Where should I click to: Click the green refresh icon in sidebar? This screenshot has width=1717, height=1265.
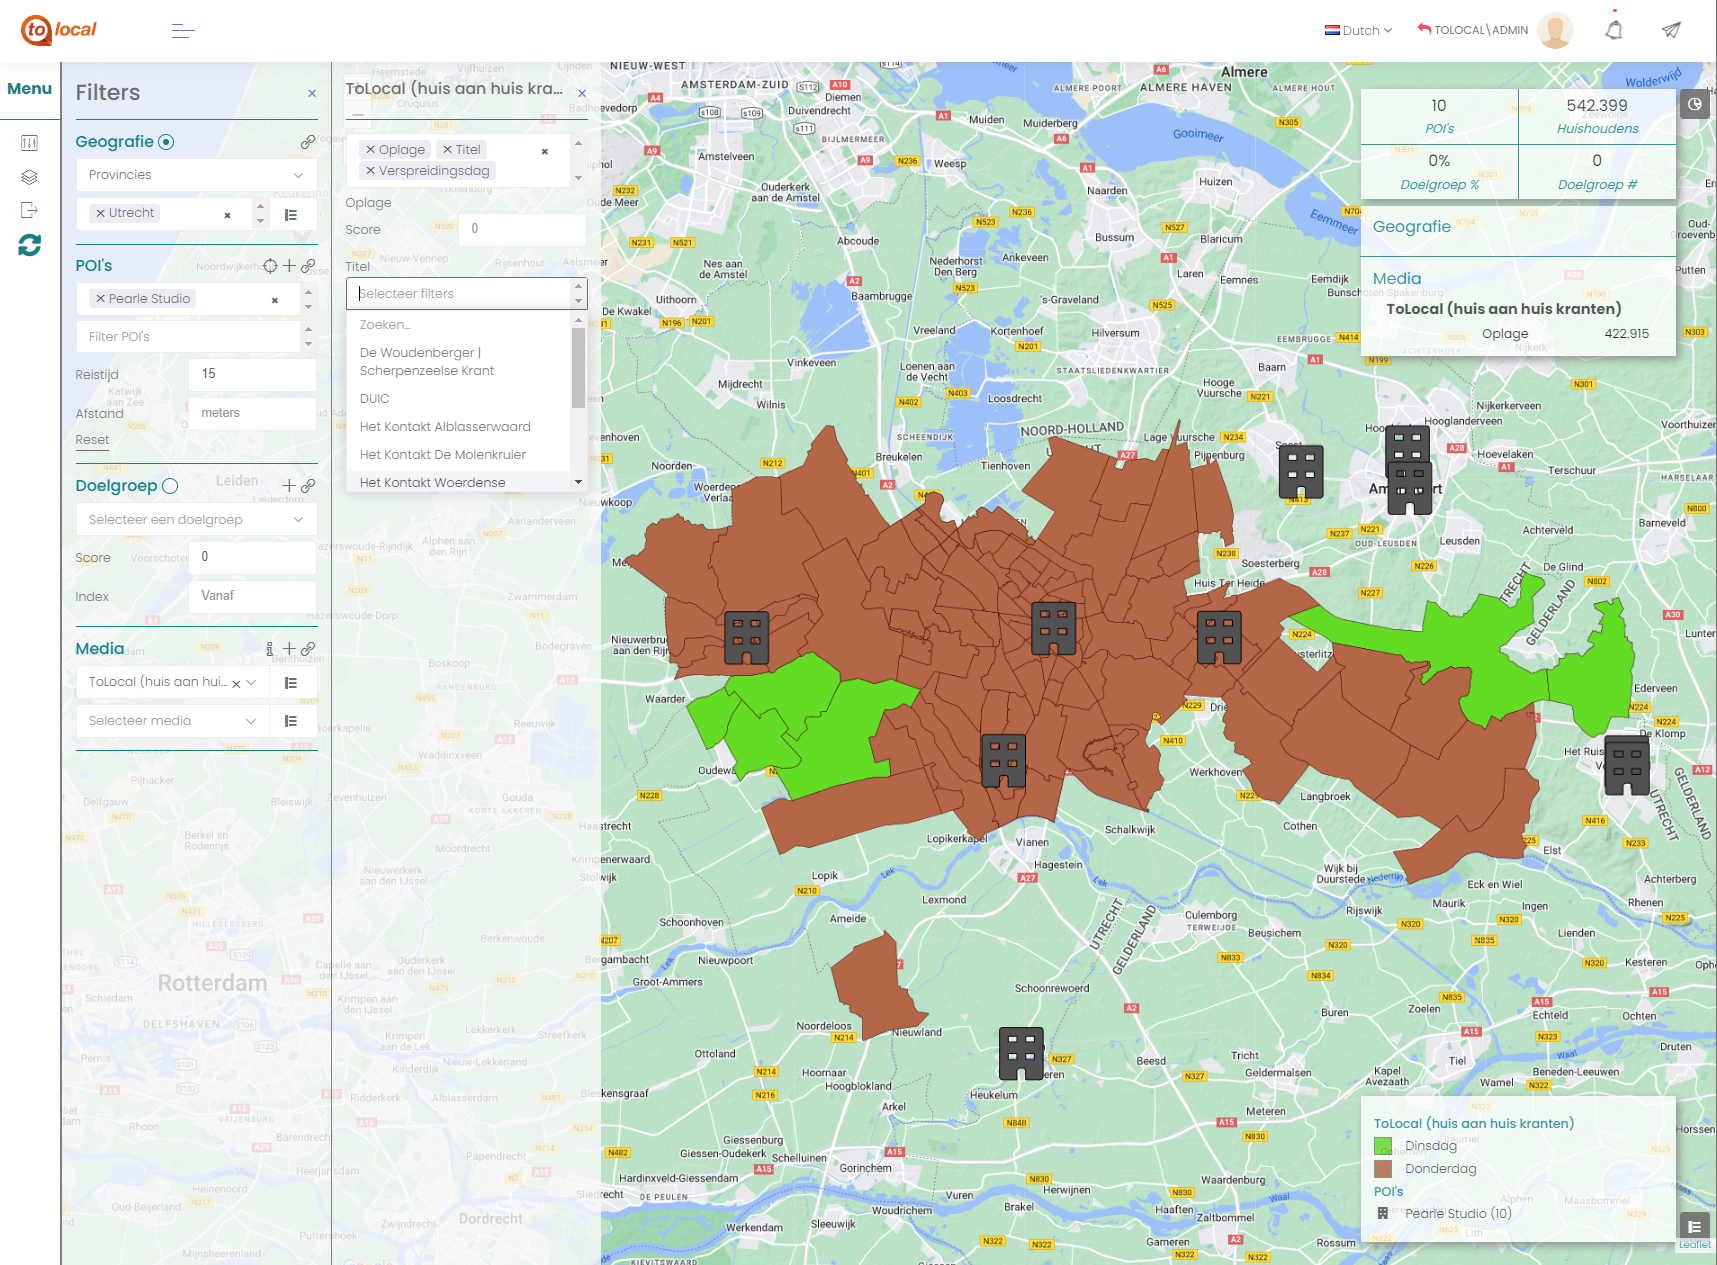tap(29, 245)
